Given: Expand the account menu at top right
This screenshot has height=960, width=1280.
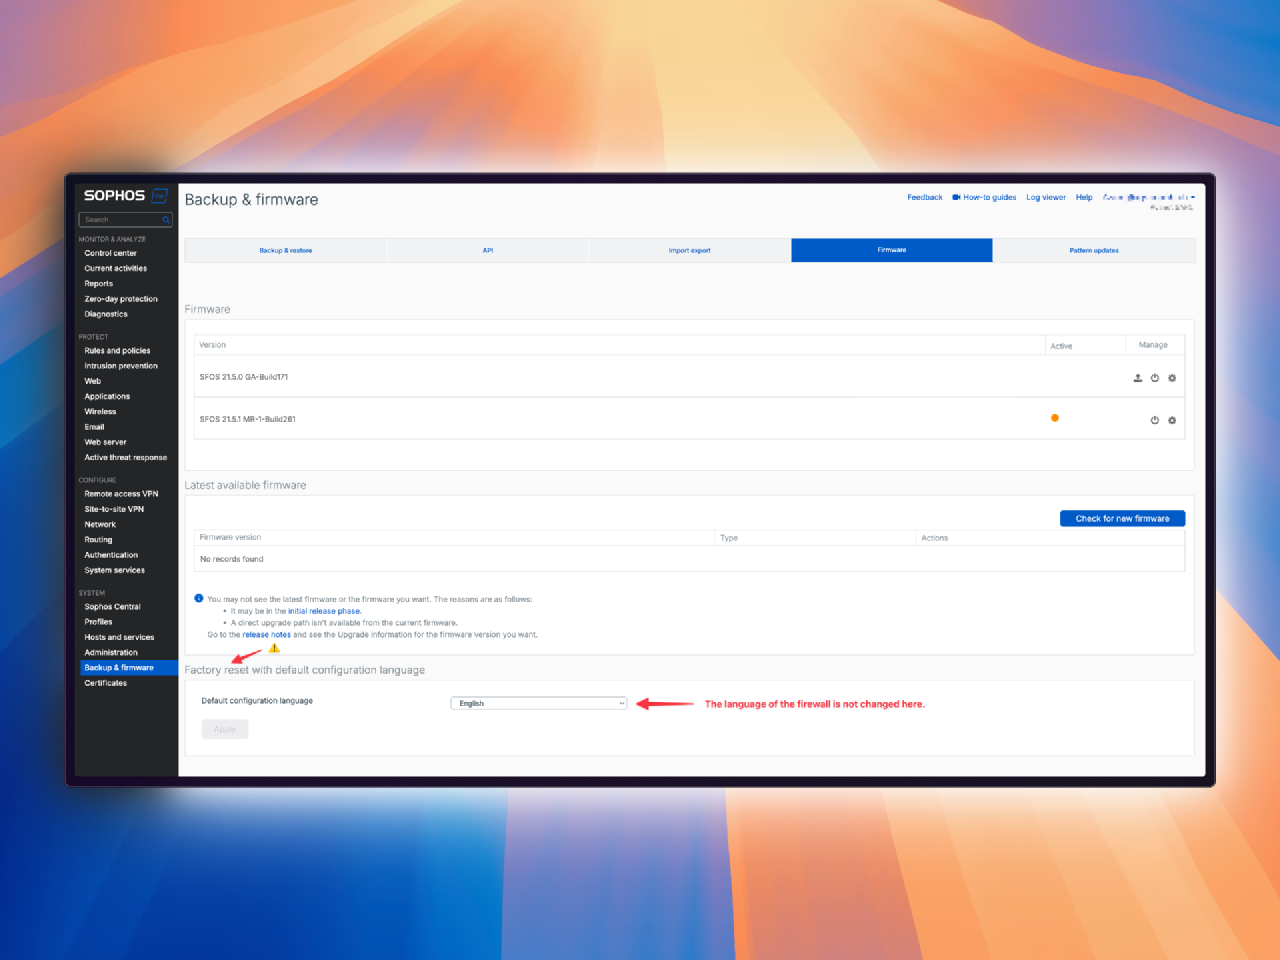Looking at the screenshot, I should pos(1148,197).
